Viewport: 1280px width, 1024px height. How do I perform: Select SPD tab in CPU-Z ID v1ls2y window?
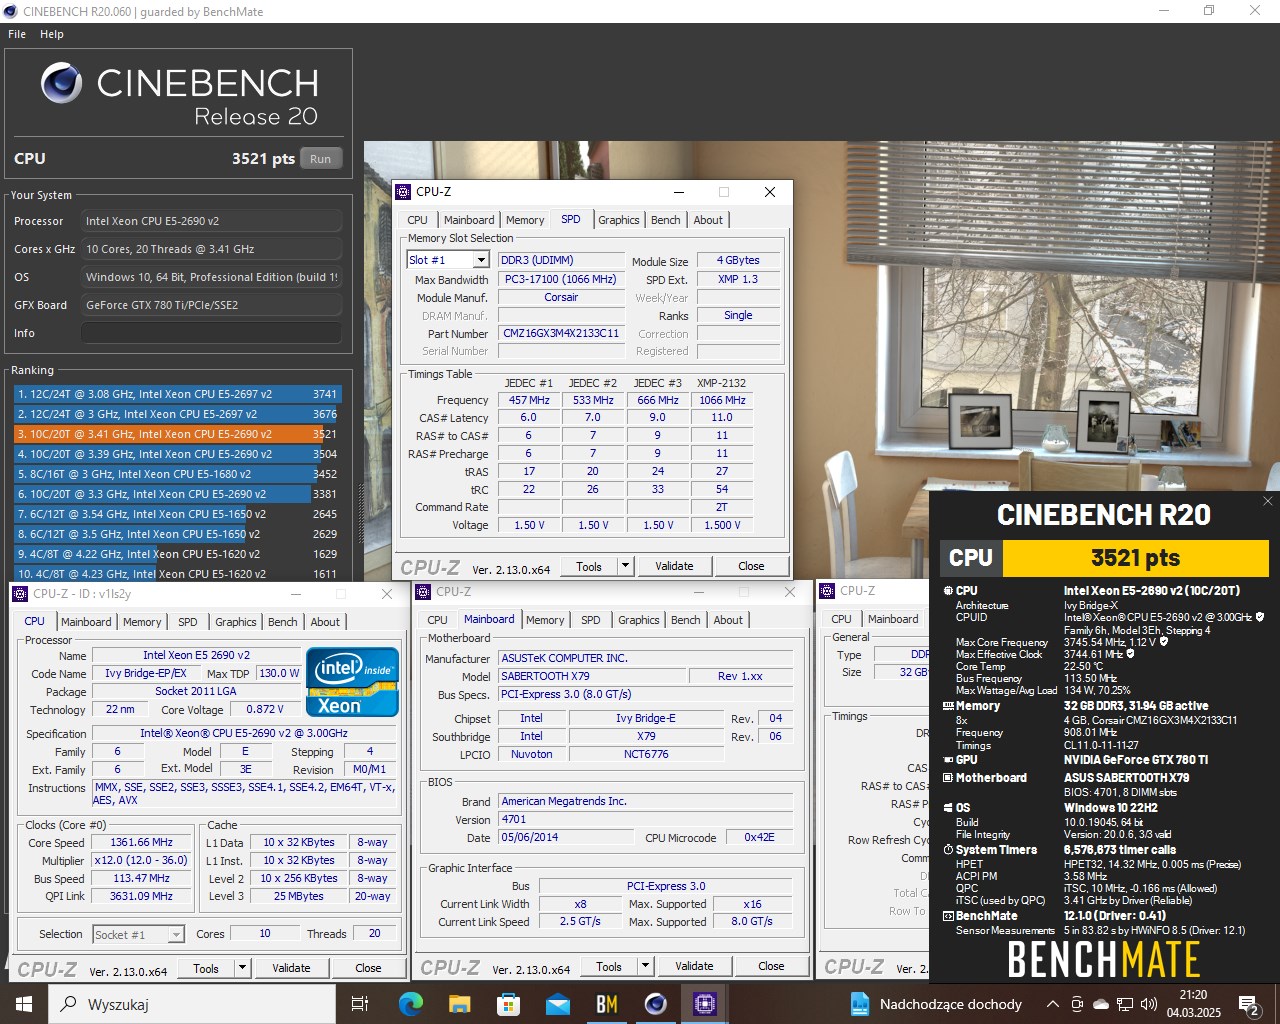pos(188,622)
